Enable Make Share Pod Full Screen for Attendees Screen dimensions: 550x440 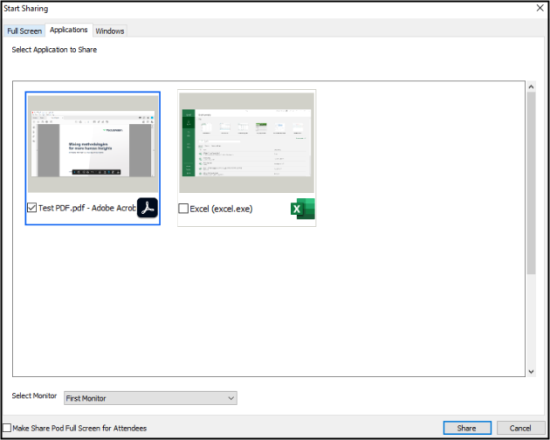(7, 428)
